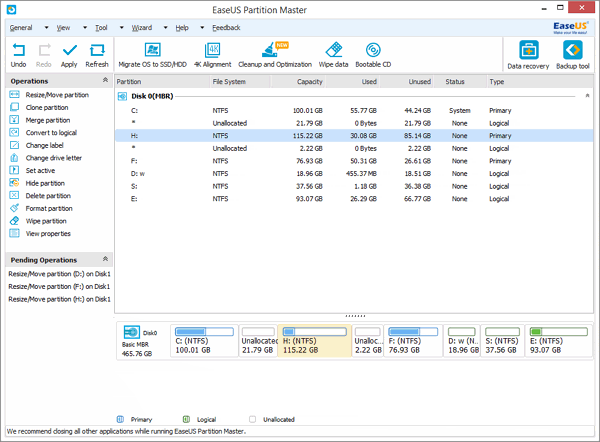Select the F: partition row
This screenshot has width=600, height=442.
click(354, 161)
